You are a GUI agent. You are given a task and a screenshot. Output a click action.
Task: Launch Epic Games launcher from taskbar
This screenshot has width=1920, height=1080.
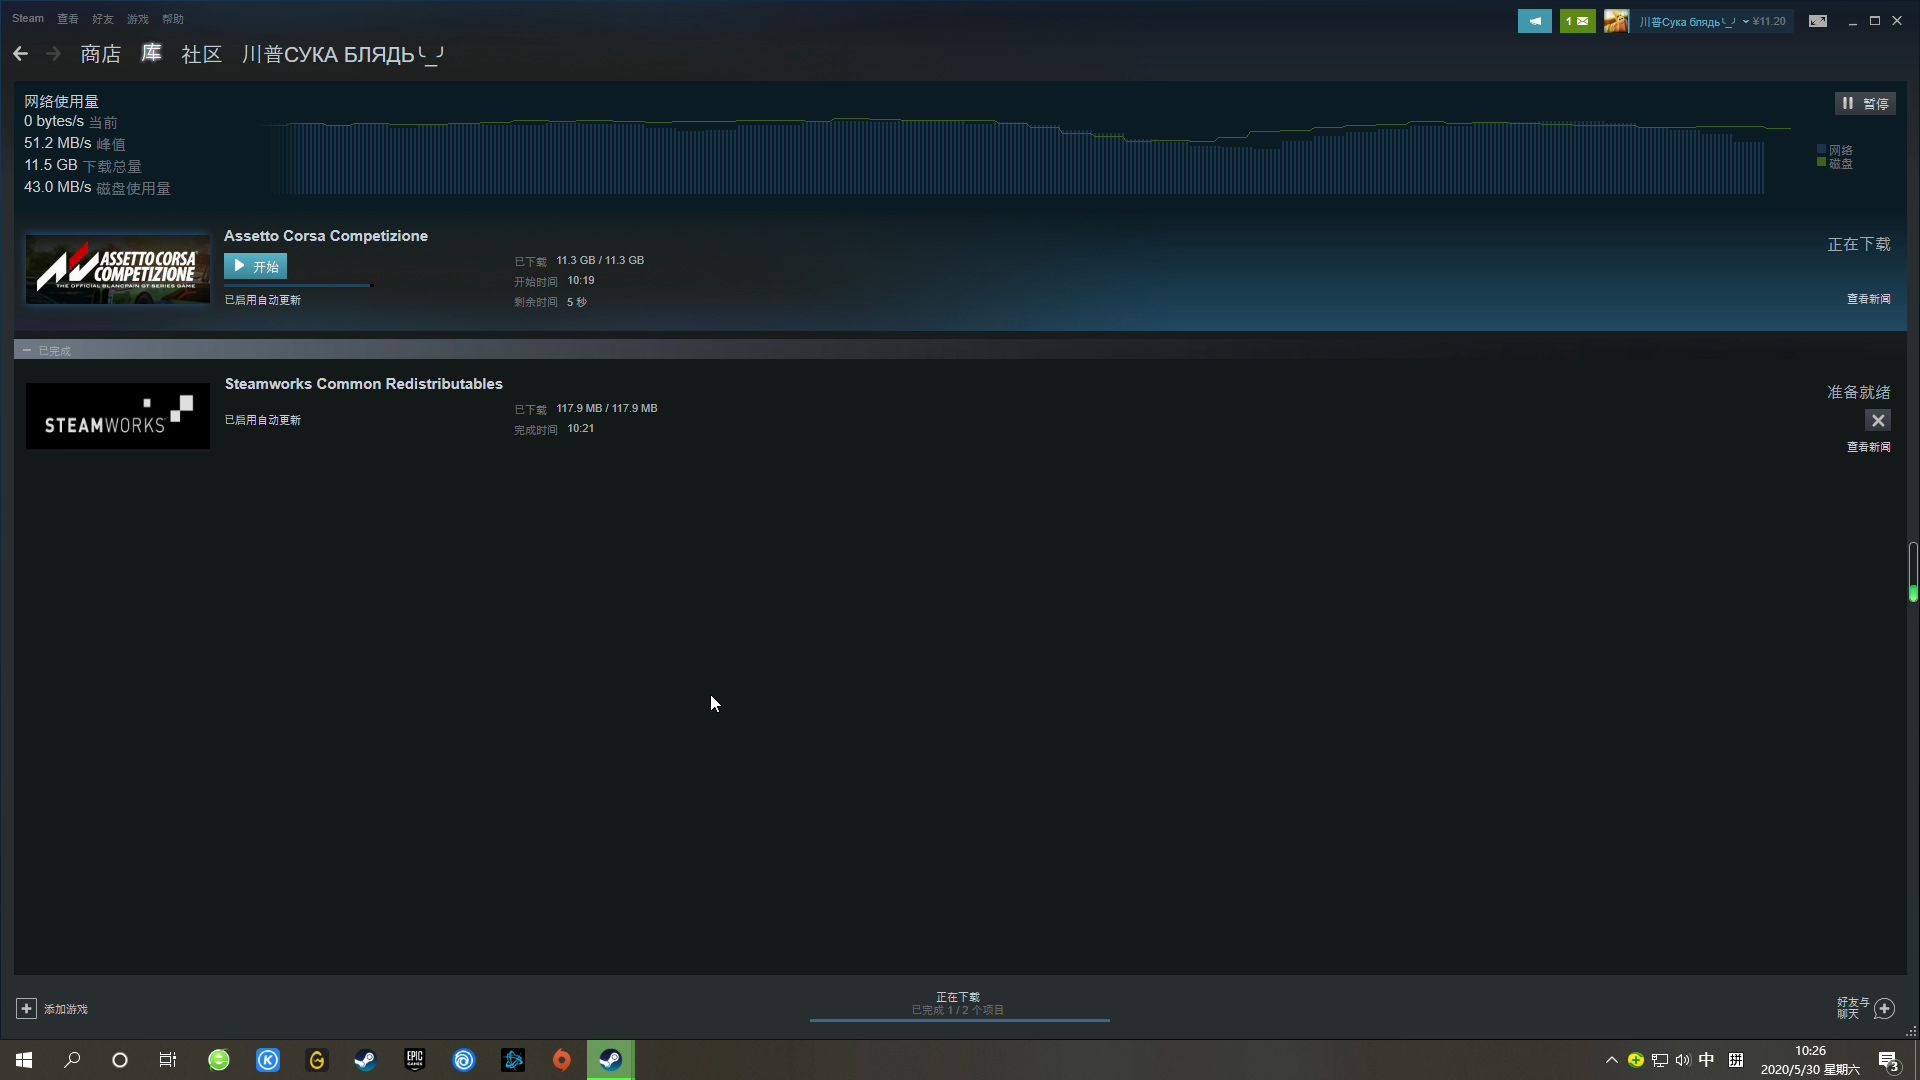(415, 1060)
